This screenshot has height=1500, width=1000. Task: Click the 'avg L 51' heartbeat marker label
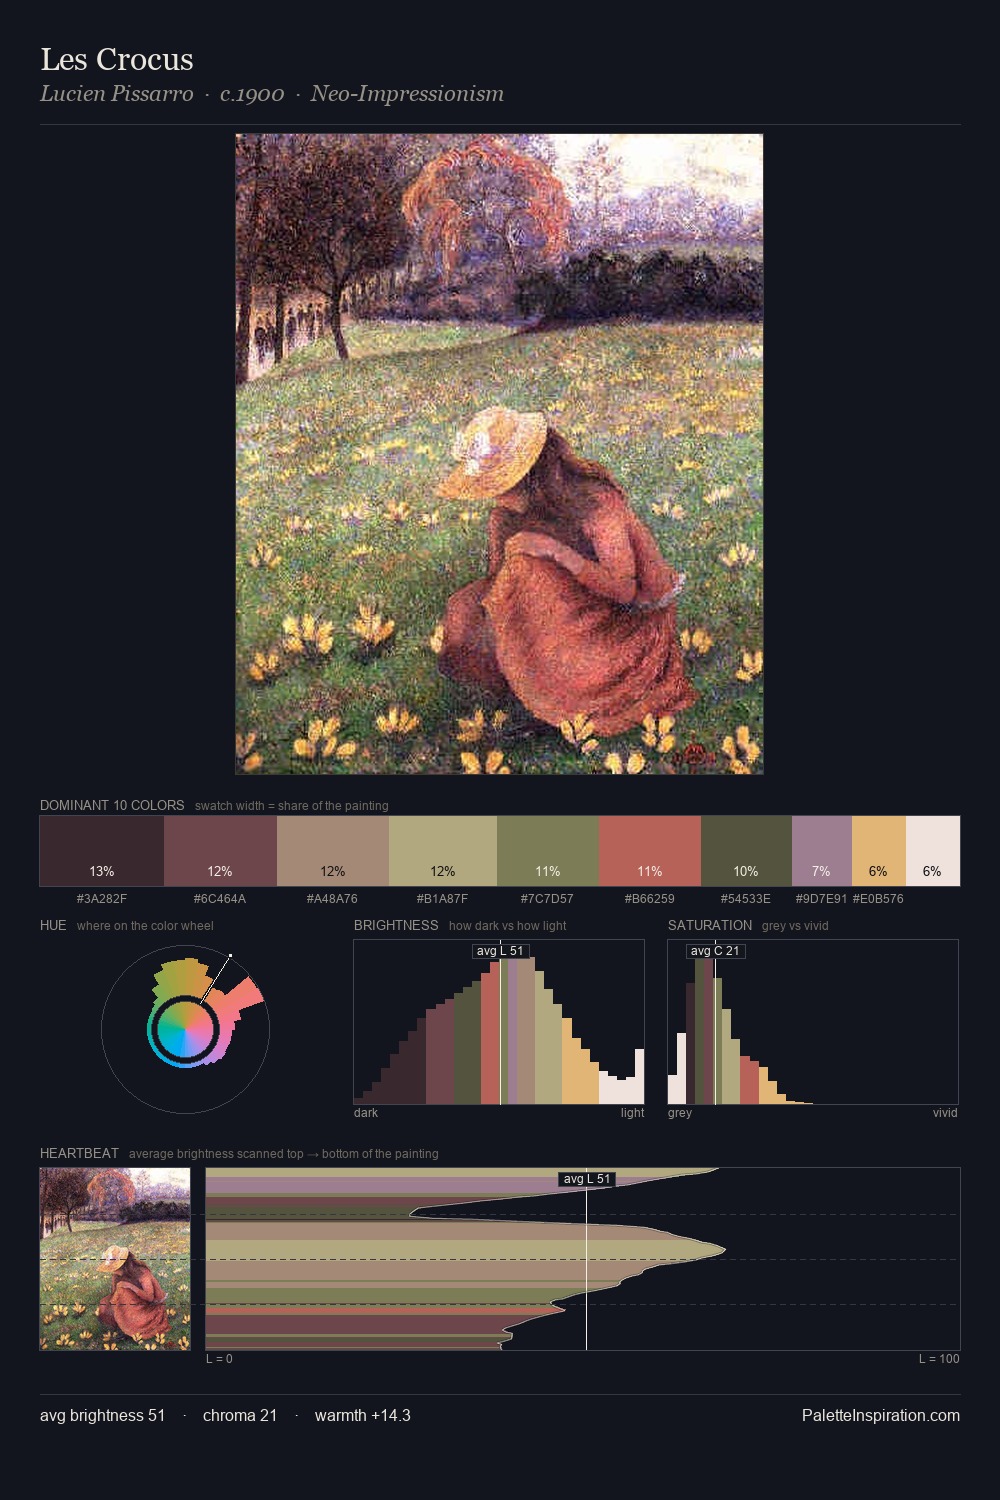click(x=587, y=1179)
